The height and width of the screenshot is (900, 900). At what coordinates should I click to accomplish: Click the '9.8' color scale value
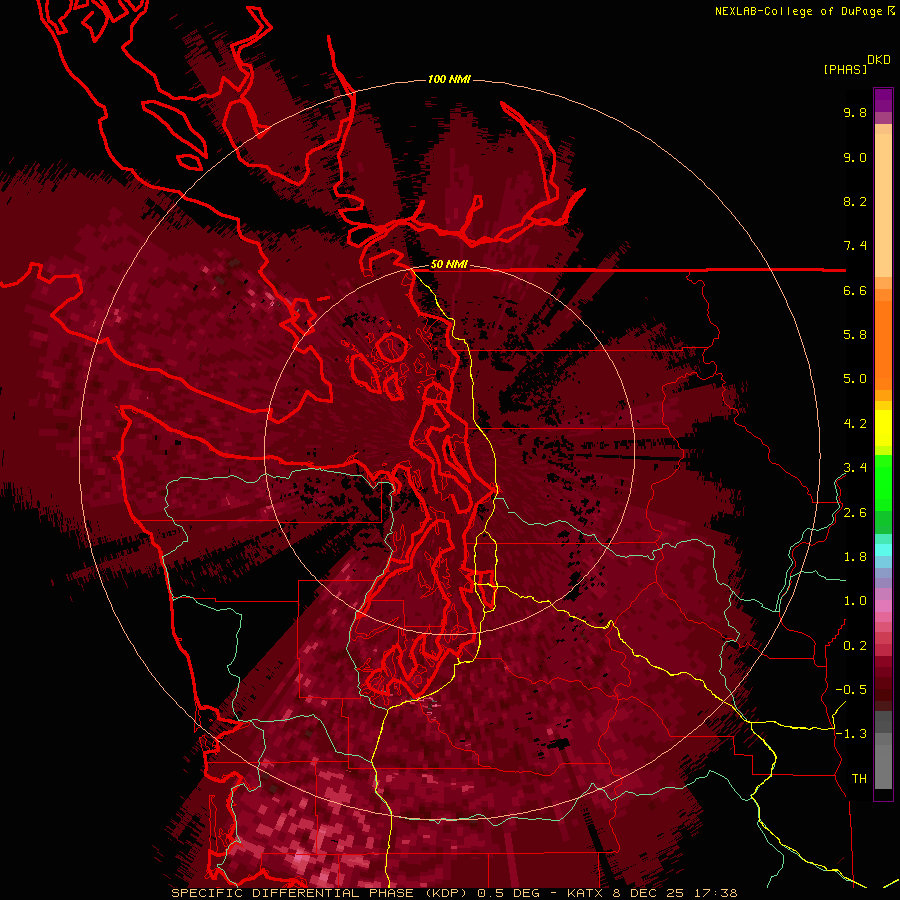coord(855,112)
